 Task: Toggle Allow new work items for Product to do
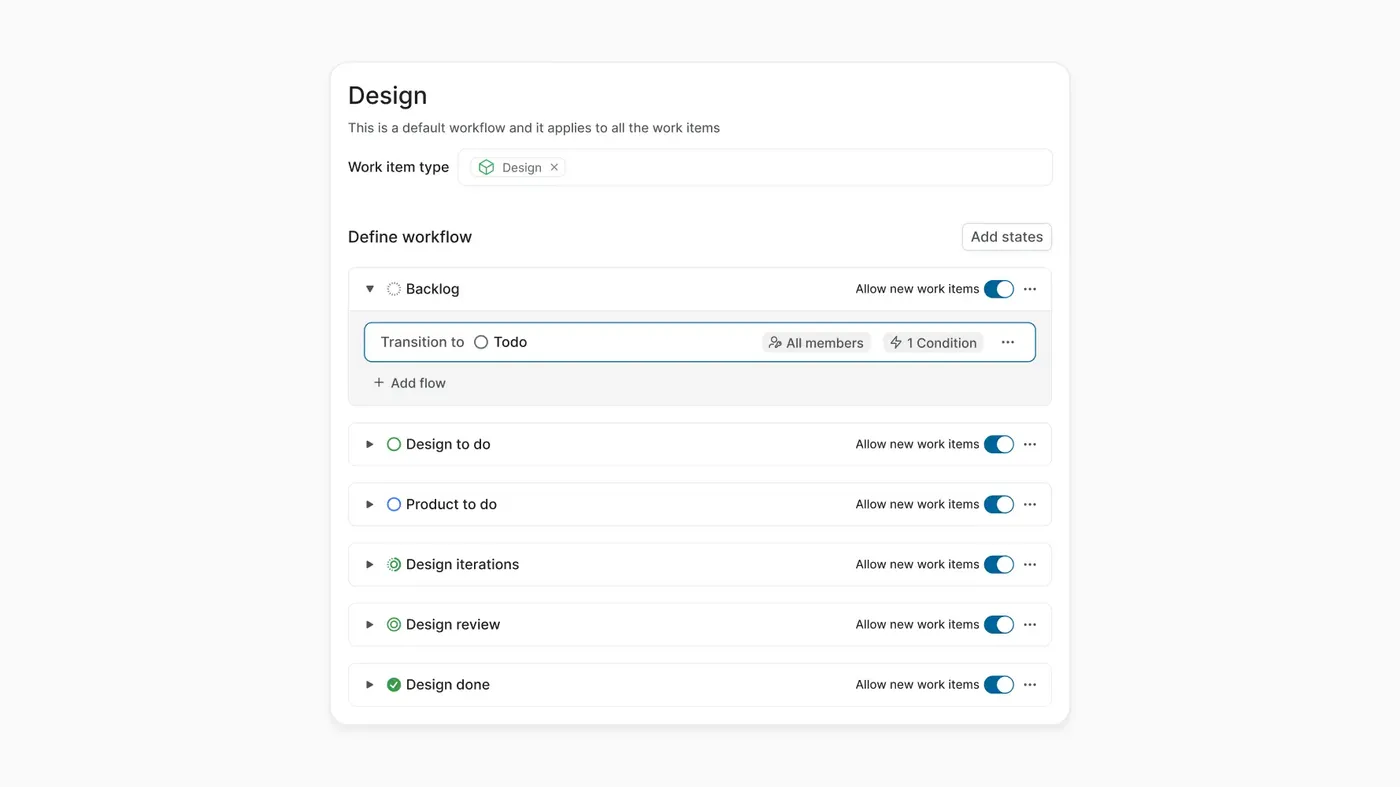click(999, 504)
